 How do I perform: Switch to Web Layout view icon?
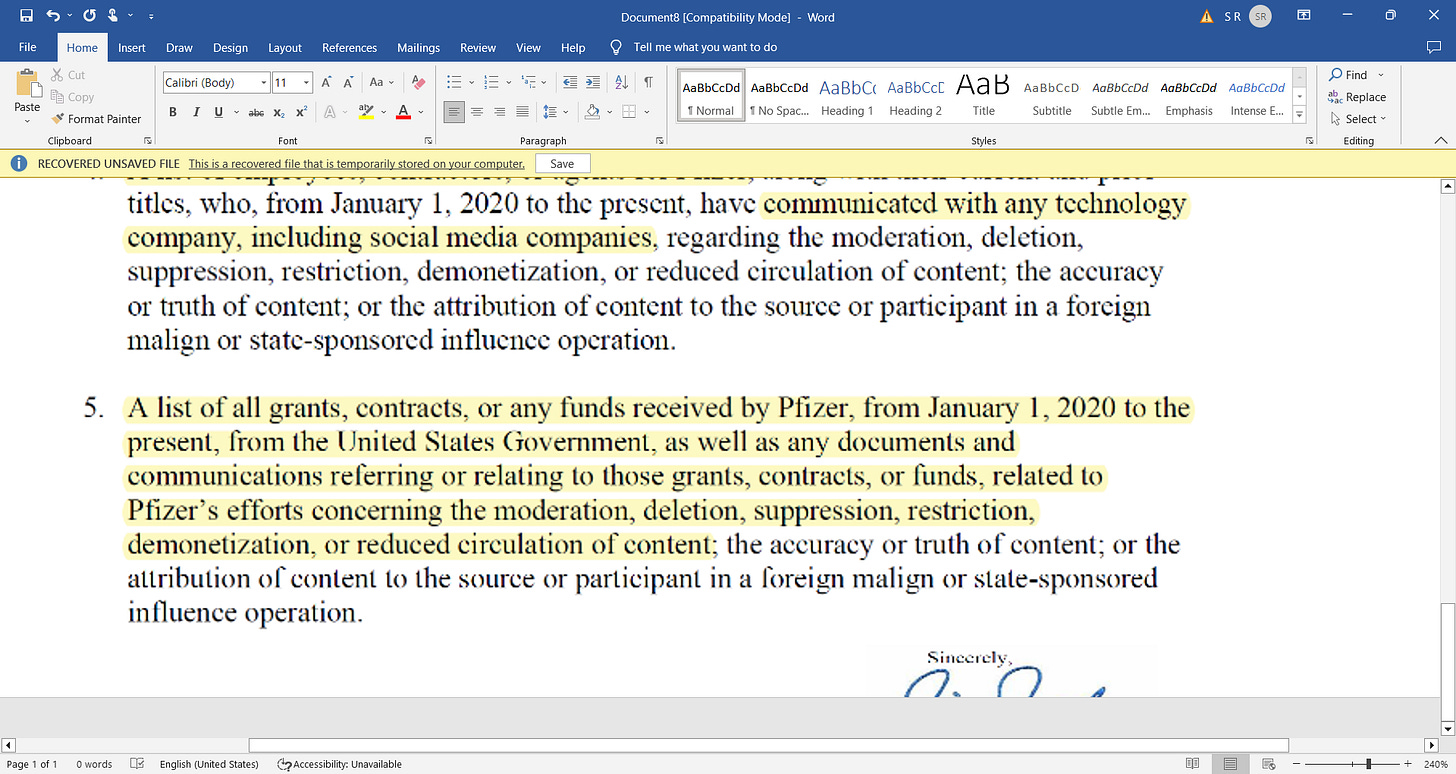coord(1267,764)
